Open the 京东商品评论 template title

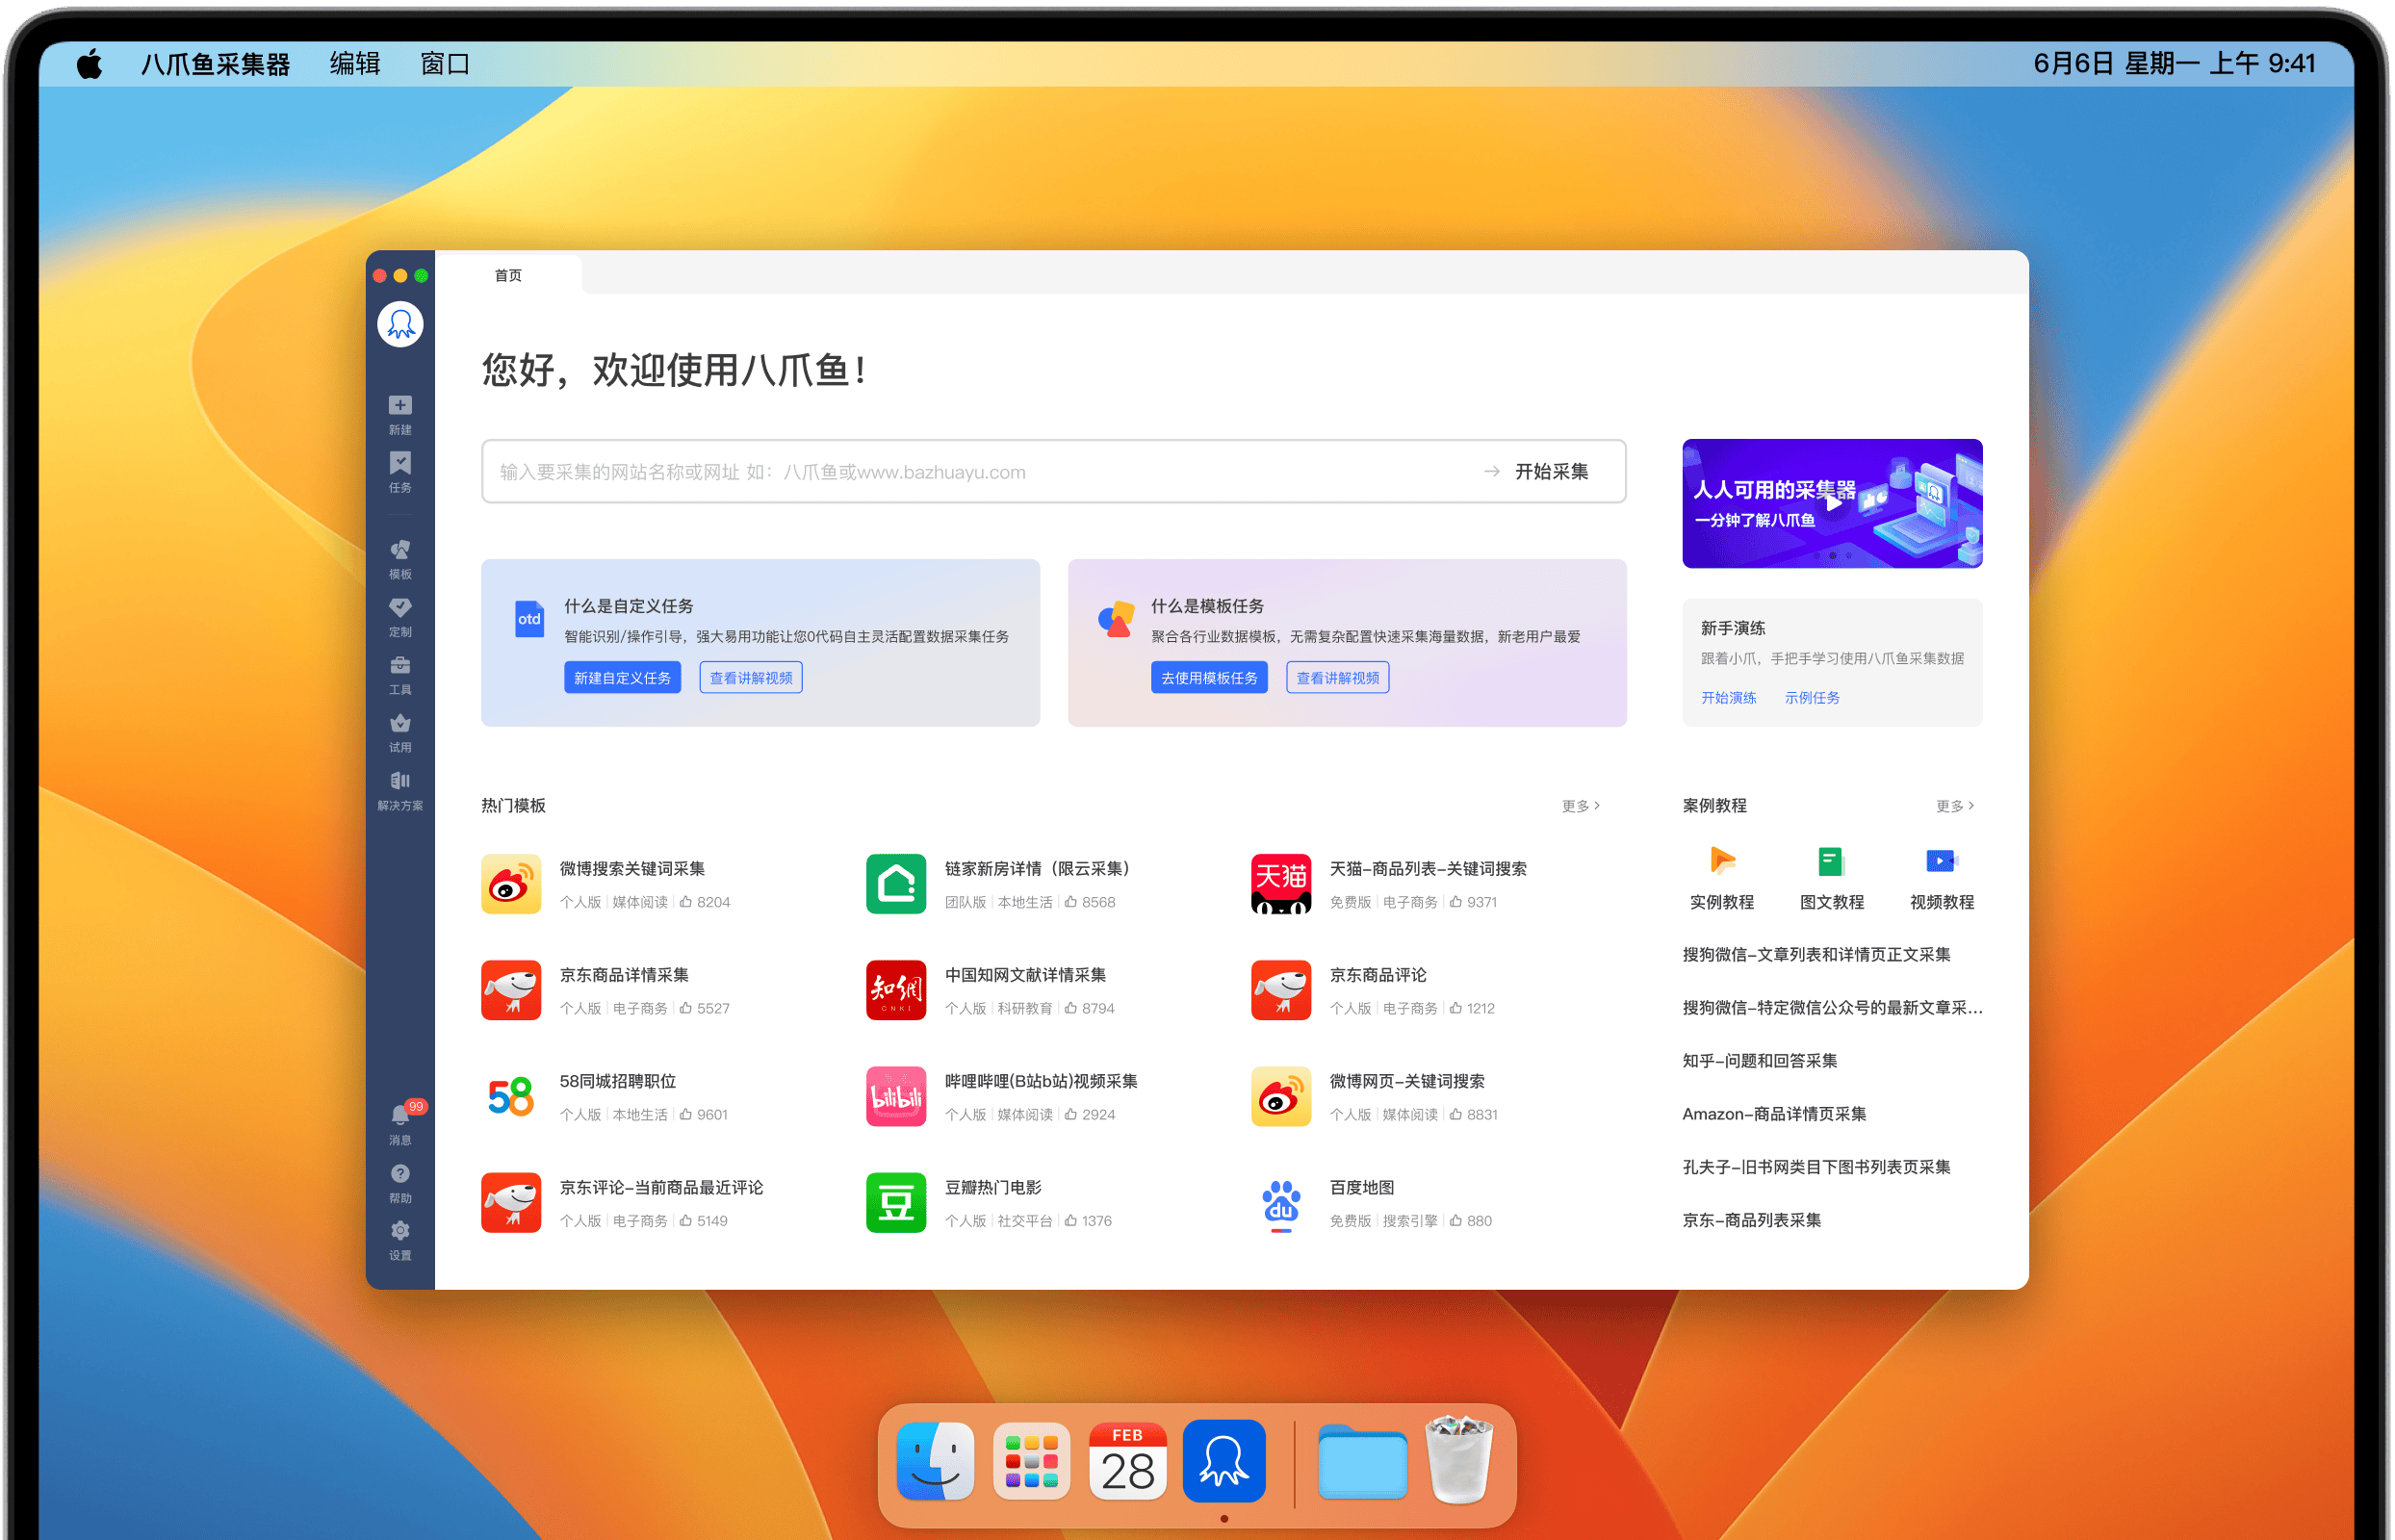1378,975
